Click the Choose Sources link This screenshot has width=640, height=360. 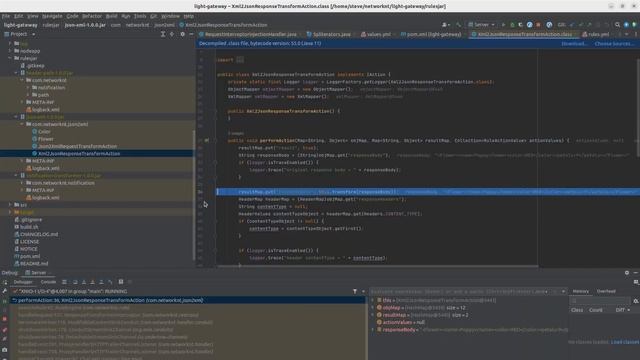point(614,44)
